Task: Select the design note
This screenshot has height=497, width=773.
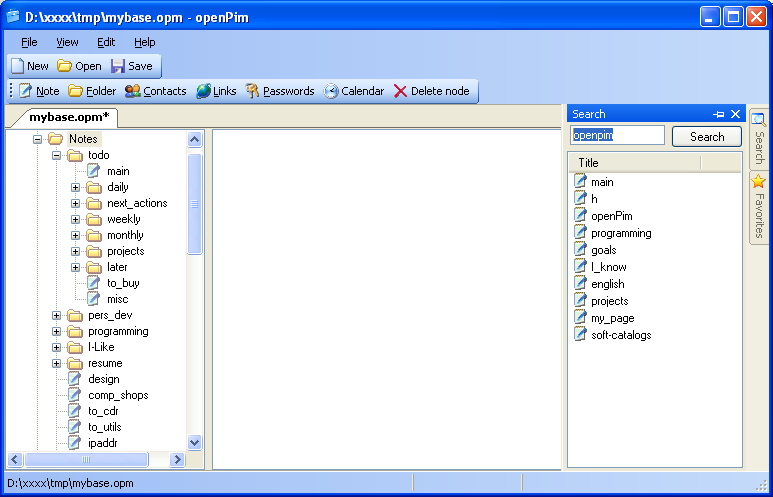Action: pyautogui.click(x=104, y=379)
